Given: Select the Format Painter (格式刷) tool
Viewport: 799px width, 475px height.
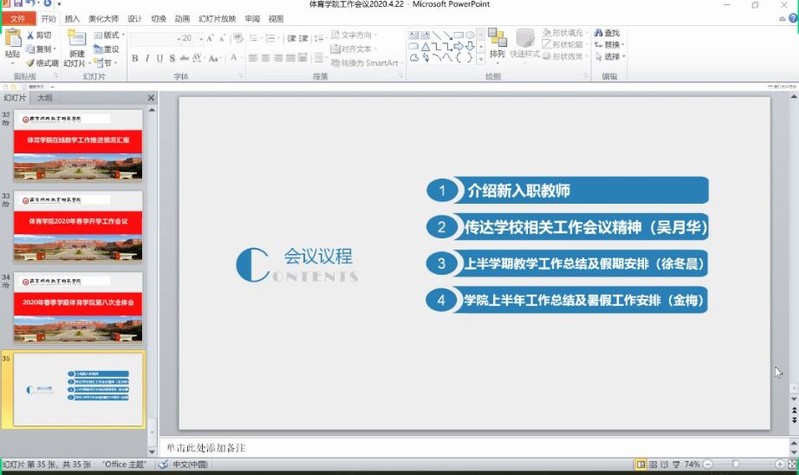Looking at the screenshot, I should [41, 63].
